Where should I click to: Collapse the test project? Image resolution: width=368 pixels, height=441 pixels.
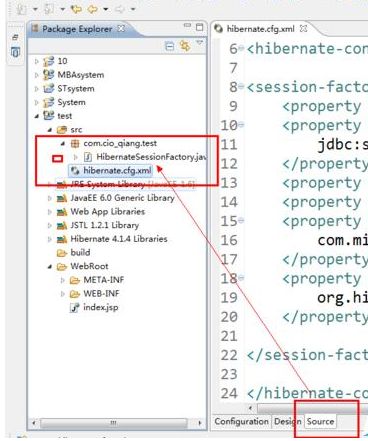pyautogui.click(x=37, y=116)
